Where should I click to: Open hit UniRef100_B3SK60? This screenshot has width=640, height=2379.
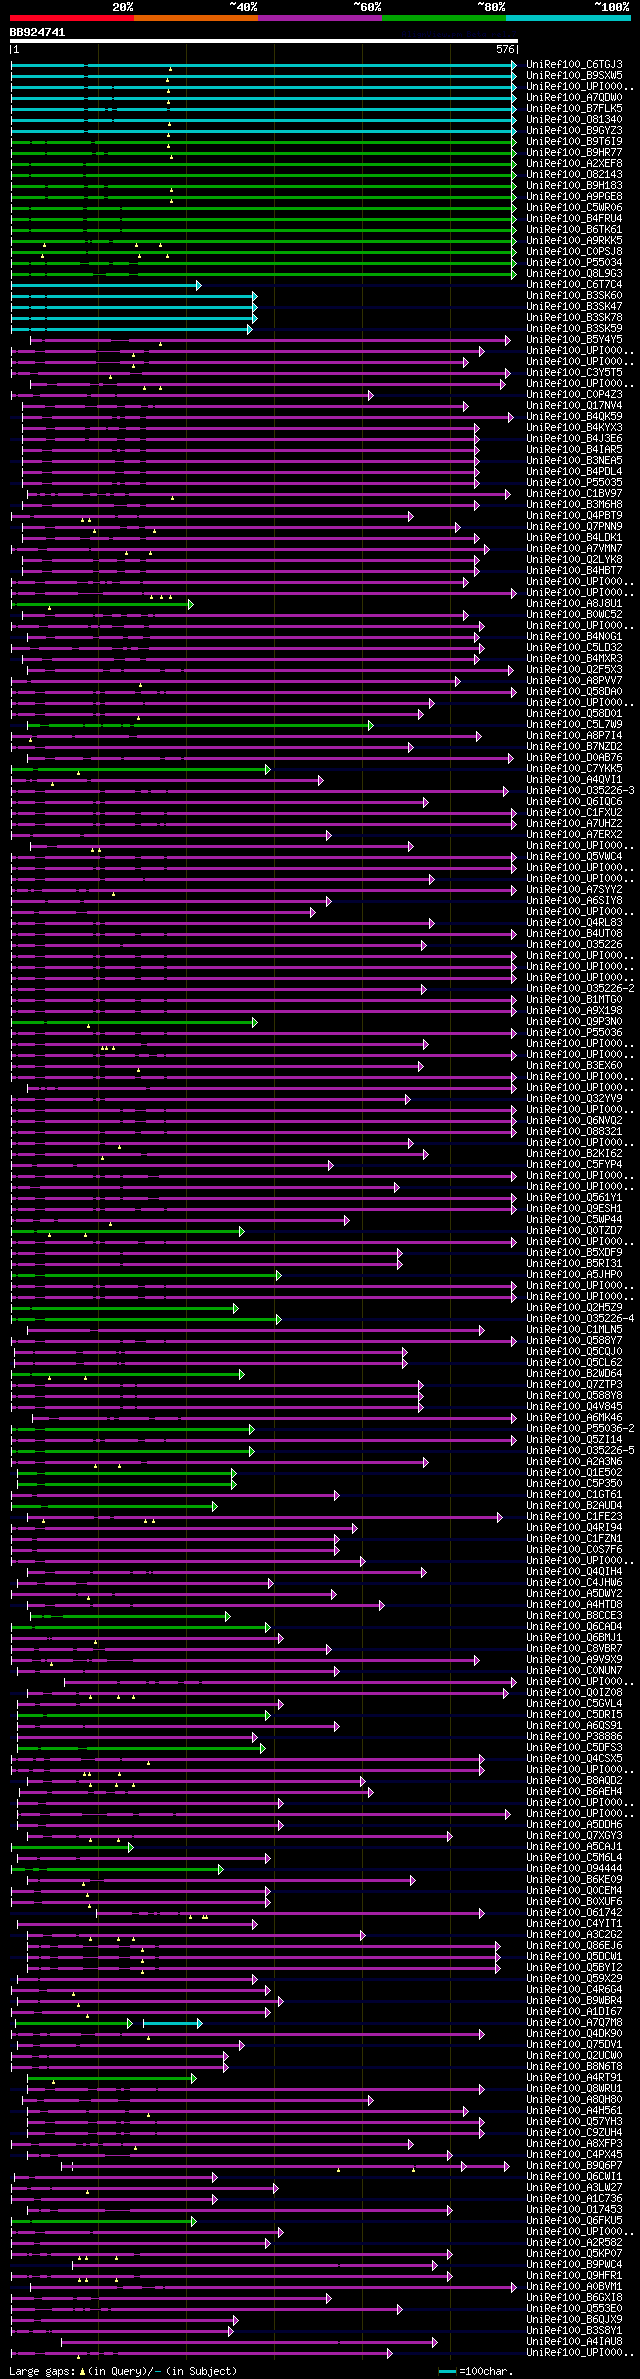click(574, 296)
